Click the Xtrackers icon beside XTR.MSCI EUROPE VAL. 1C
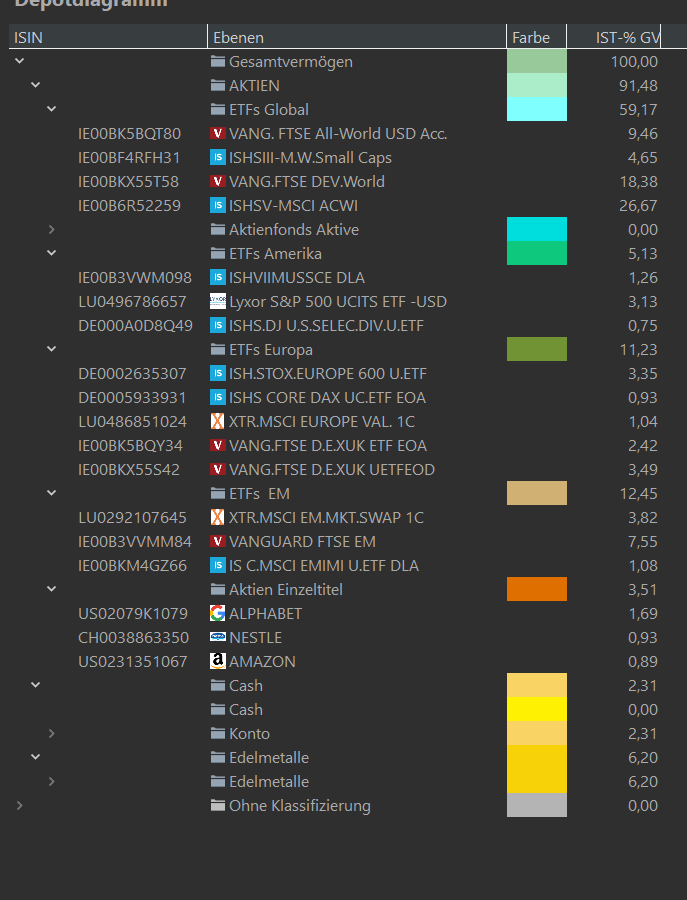 click(218, 421)
